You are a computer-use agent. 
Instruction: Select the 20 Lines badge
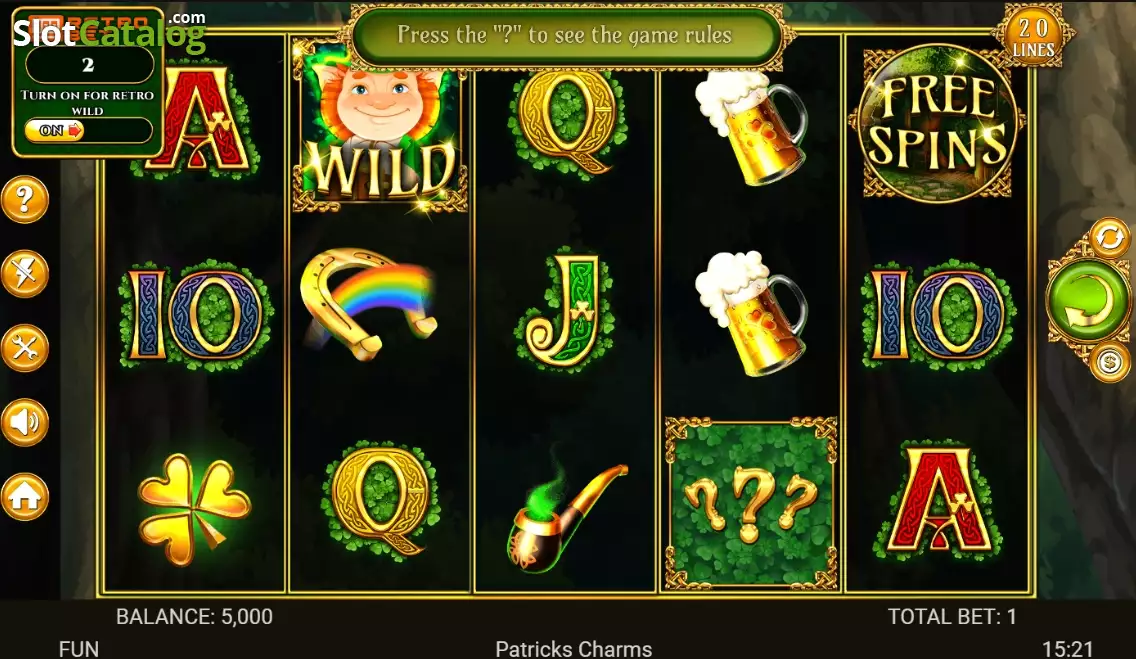1034,38
